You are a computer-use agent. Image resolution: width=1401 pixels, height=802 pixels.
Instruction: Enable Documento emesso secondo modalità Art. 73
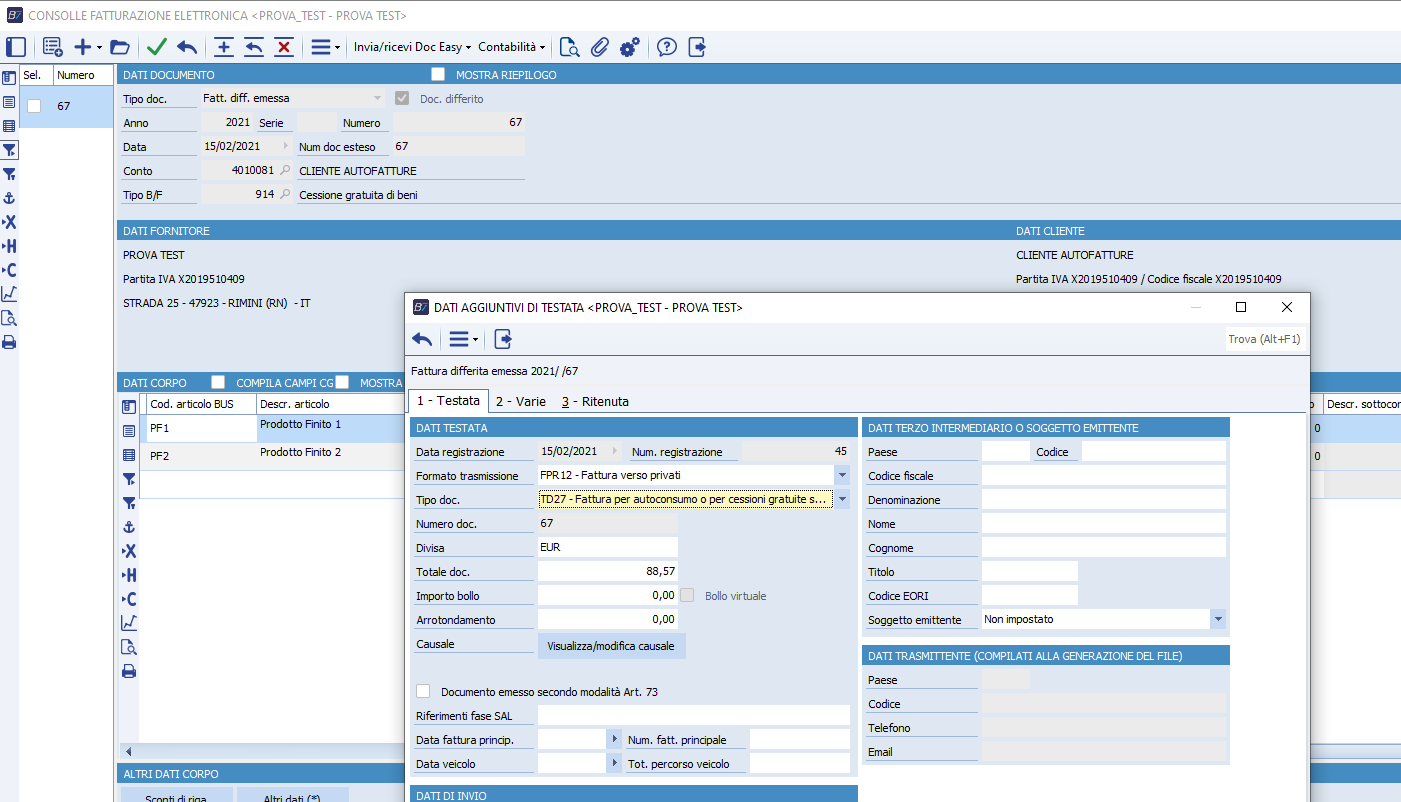tap(424, 691)
